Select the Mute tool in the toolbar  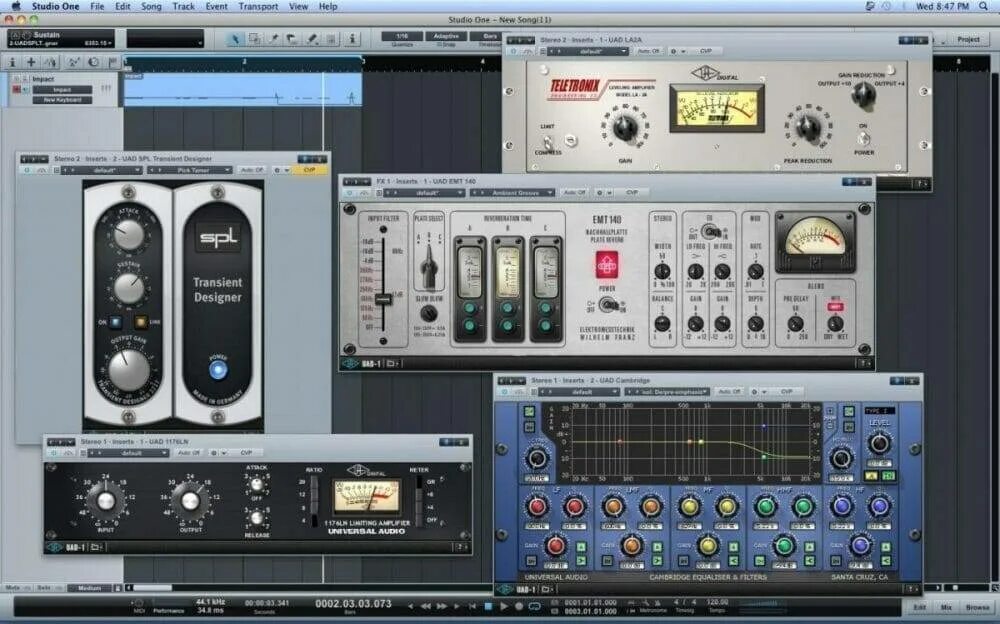[331, 39]
